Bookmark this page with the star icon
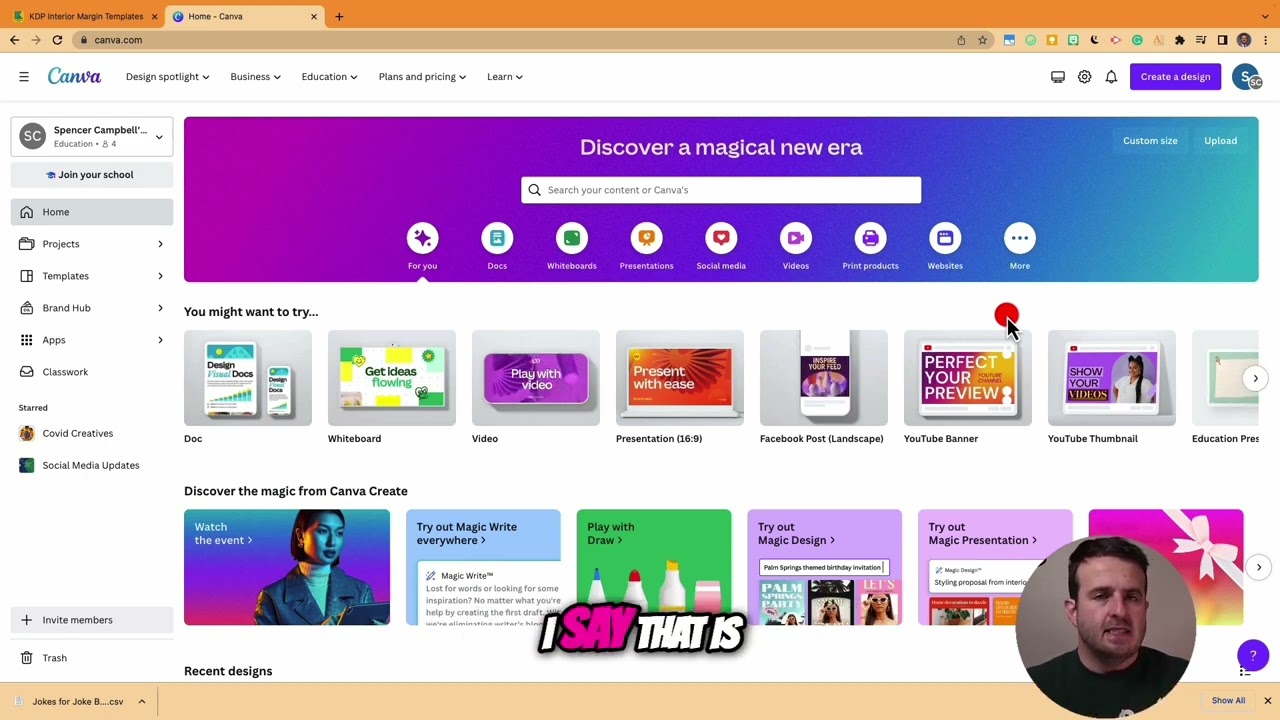 pos(982,40)
